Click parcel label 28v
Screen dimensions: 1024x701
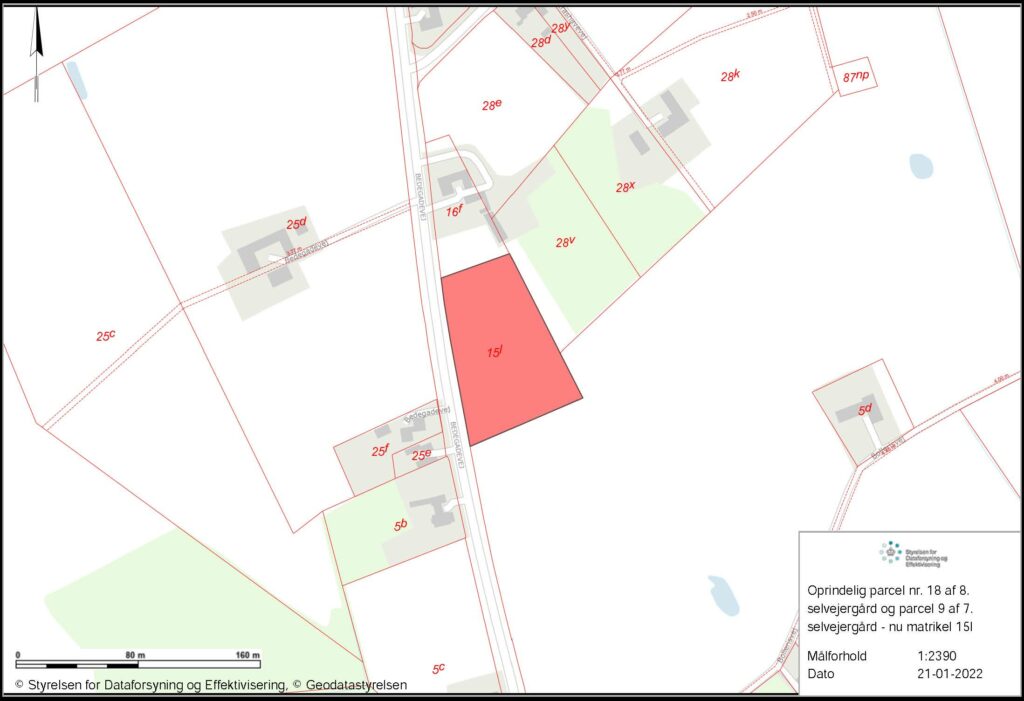[x=565, y=242]
